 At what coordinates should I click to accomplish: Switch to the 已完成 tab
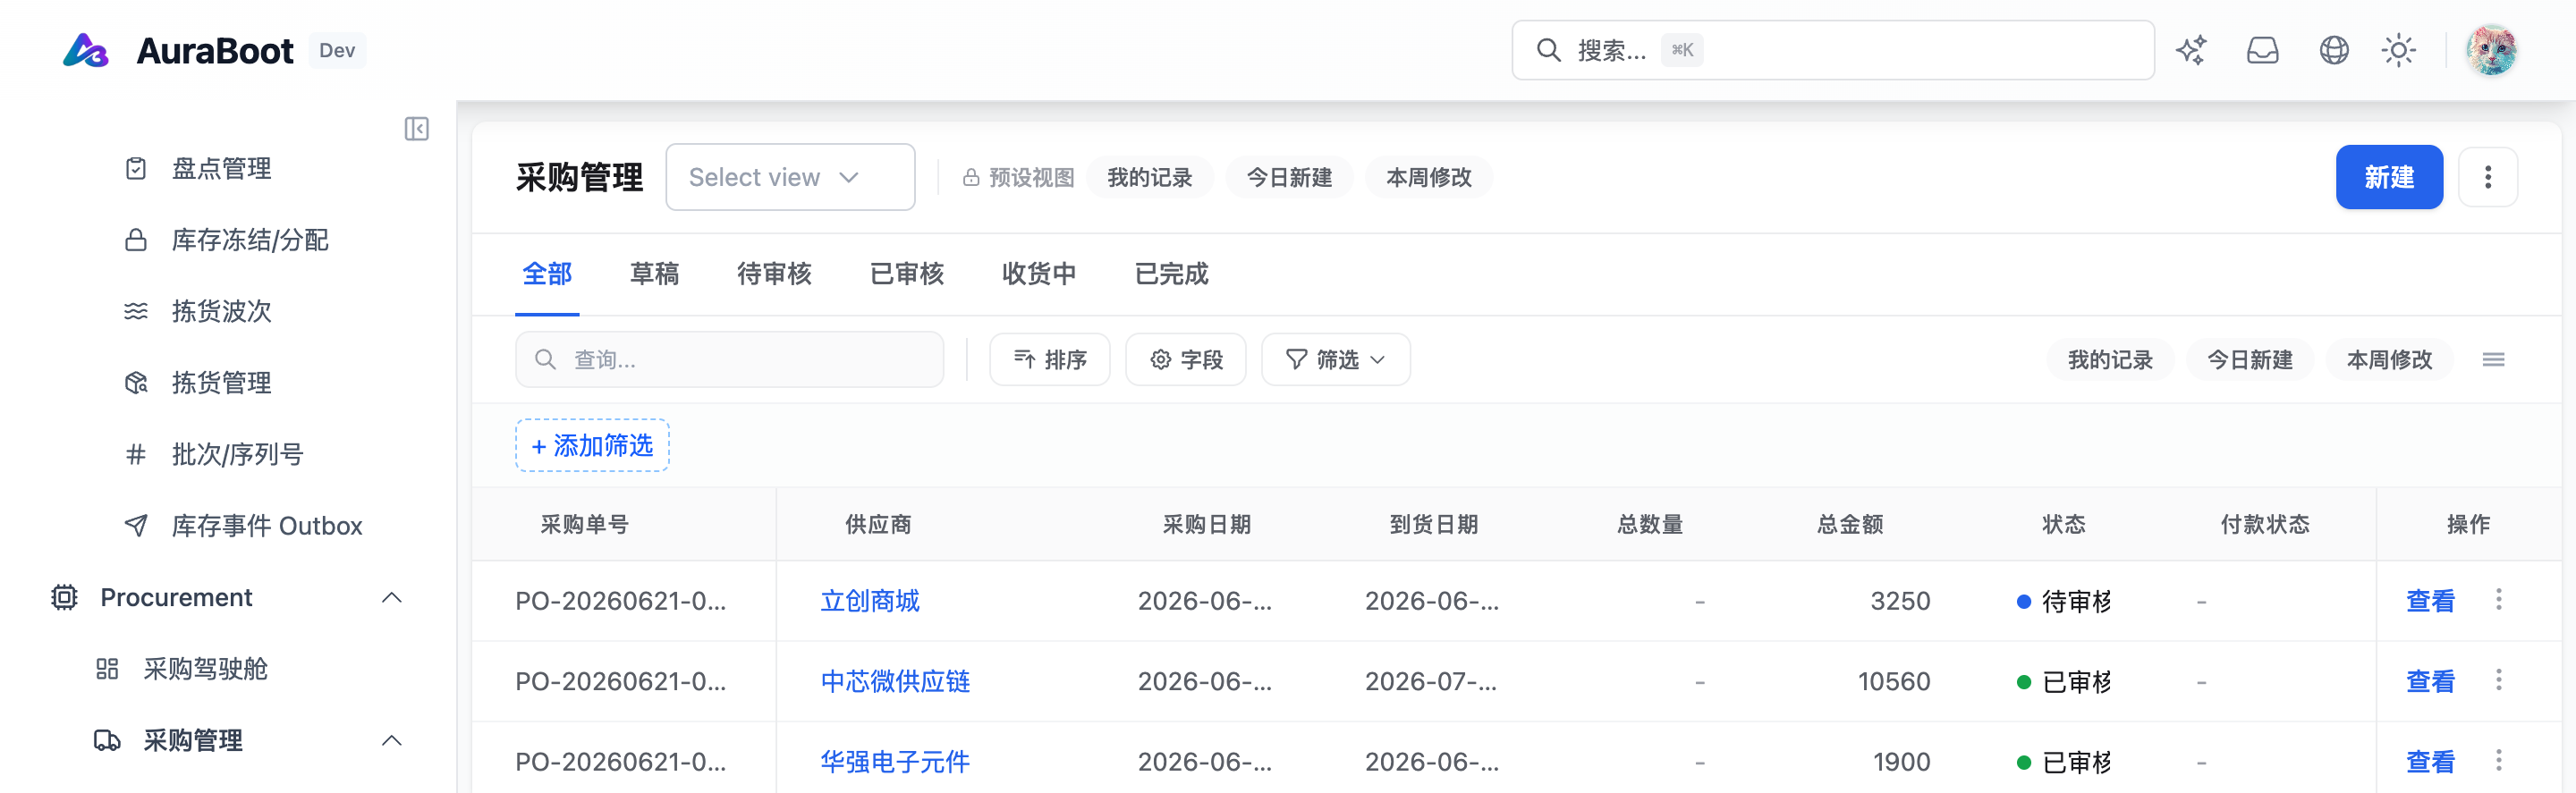point(1172,274)
